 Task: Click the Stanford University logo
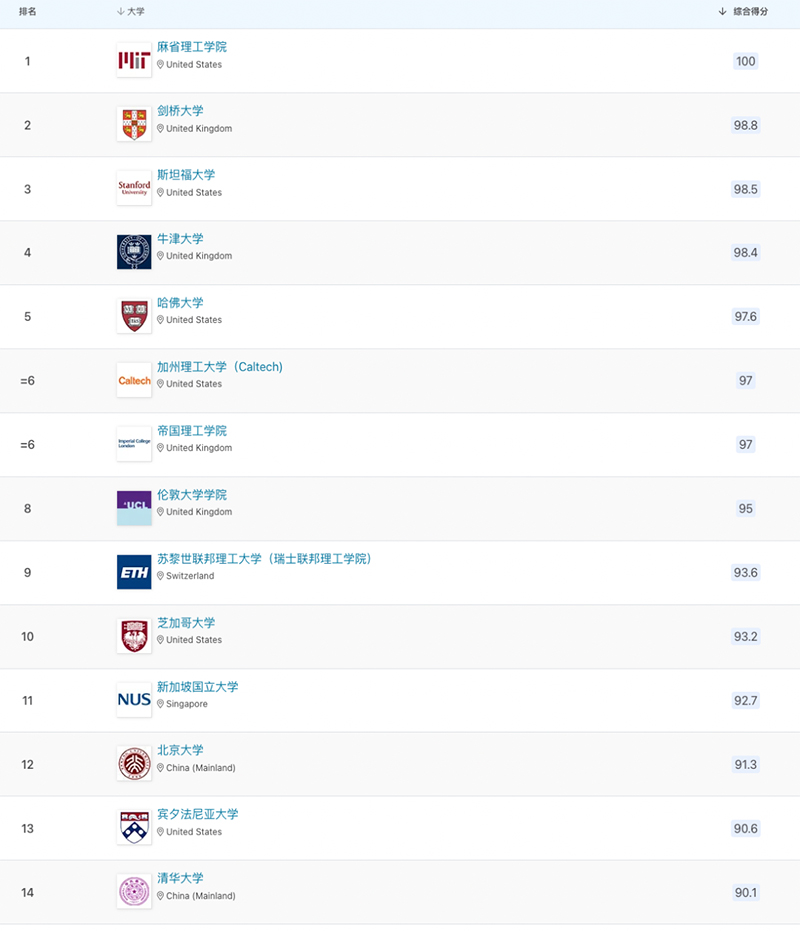click(134, 189)
